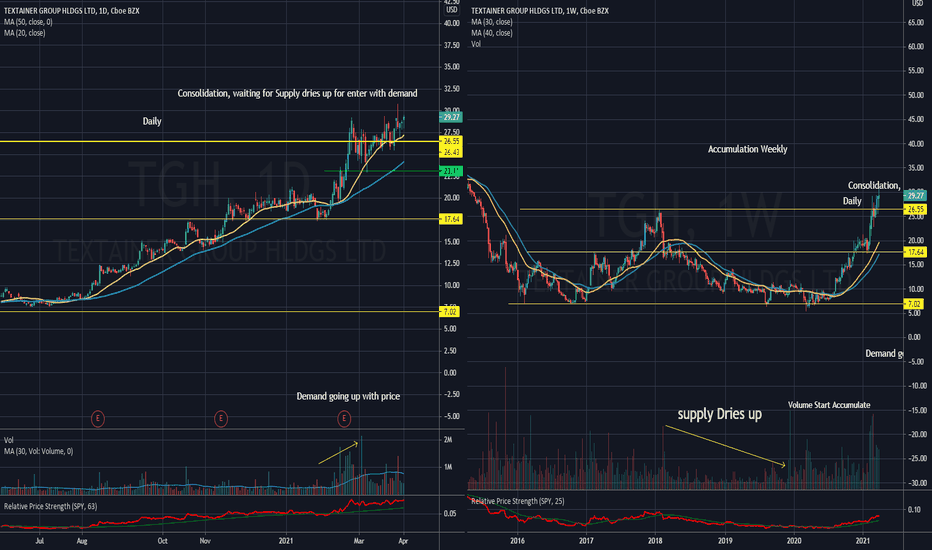Click the yellow 26.55 price label, daily chart
This screenshot has width=932, height=550.
(451, 142)
